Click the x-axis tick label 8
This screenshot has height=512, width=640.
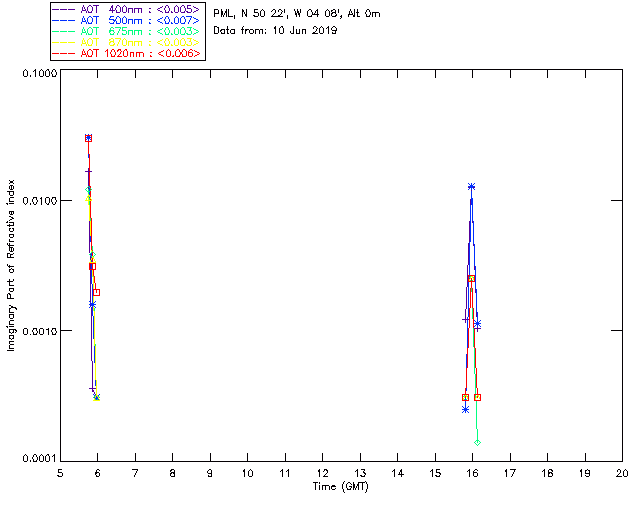[173, 473]
